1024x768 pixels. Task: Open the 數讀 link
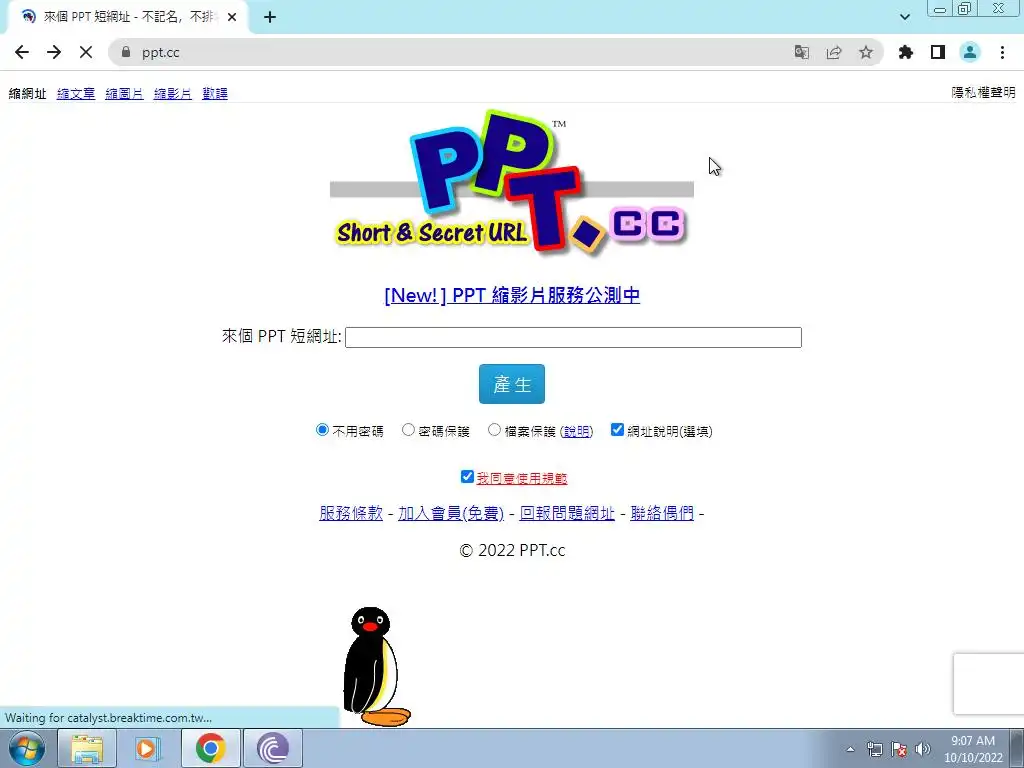pos(215,93)
